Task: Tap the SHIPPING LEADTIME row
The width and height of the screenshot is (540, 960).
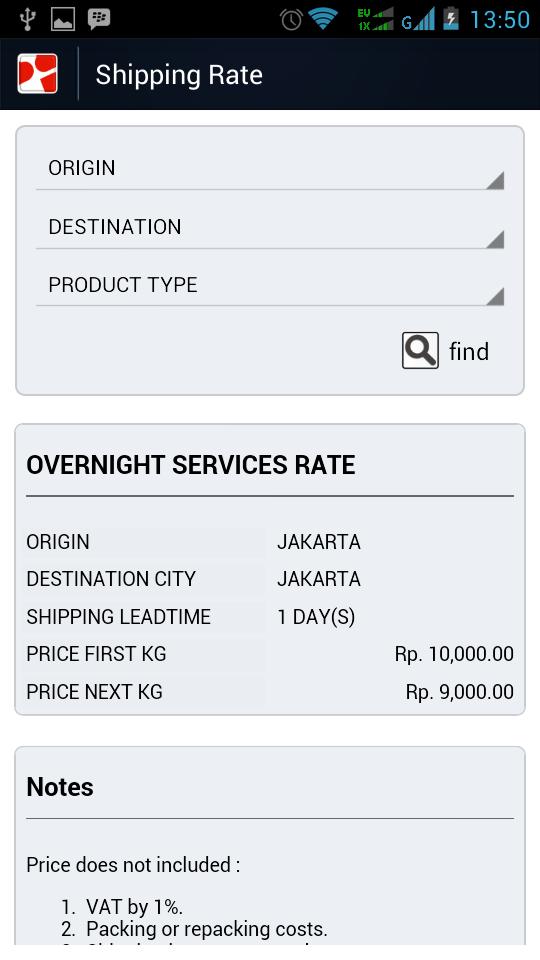Action: [270, 617]
